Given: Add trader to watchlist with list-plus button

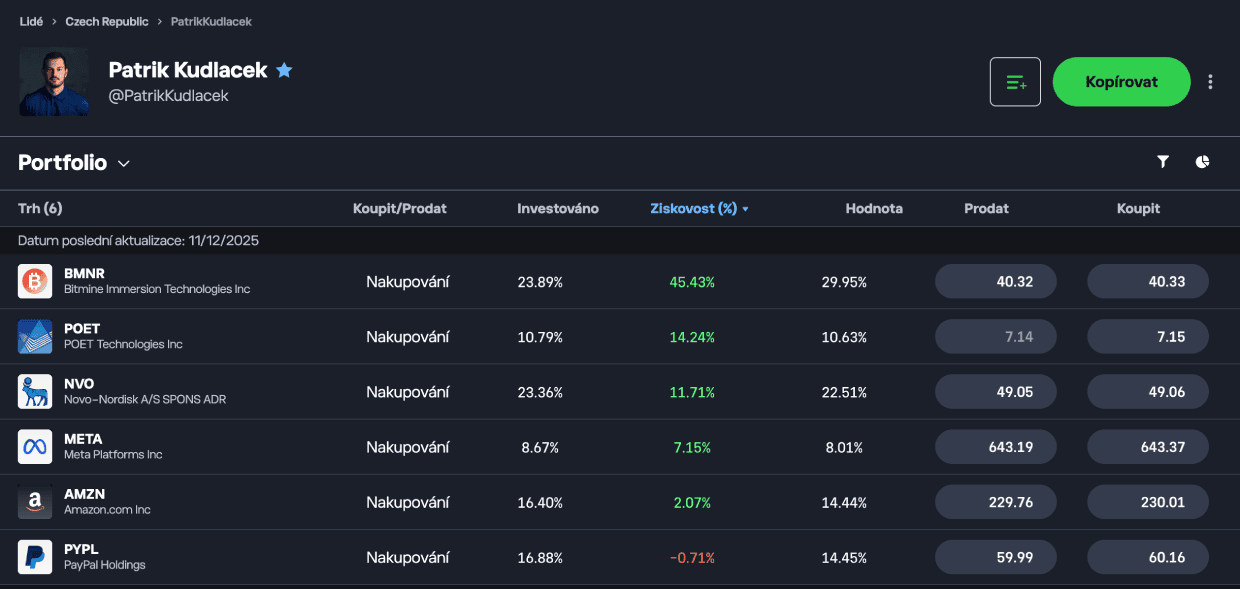Looking at the screenshot, I should (x=1015, y=82).
